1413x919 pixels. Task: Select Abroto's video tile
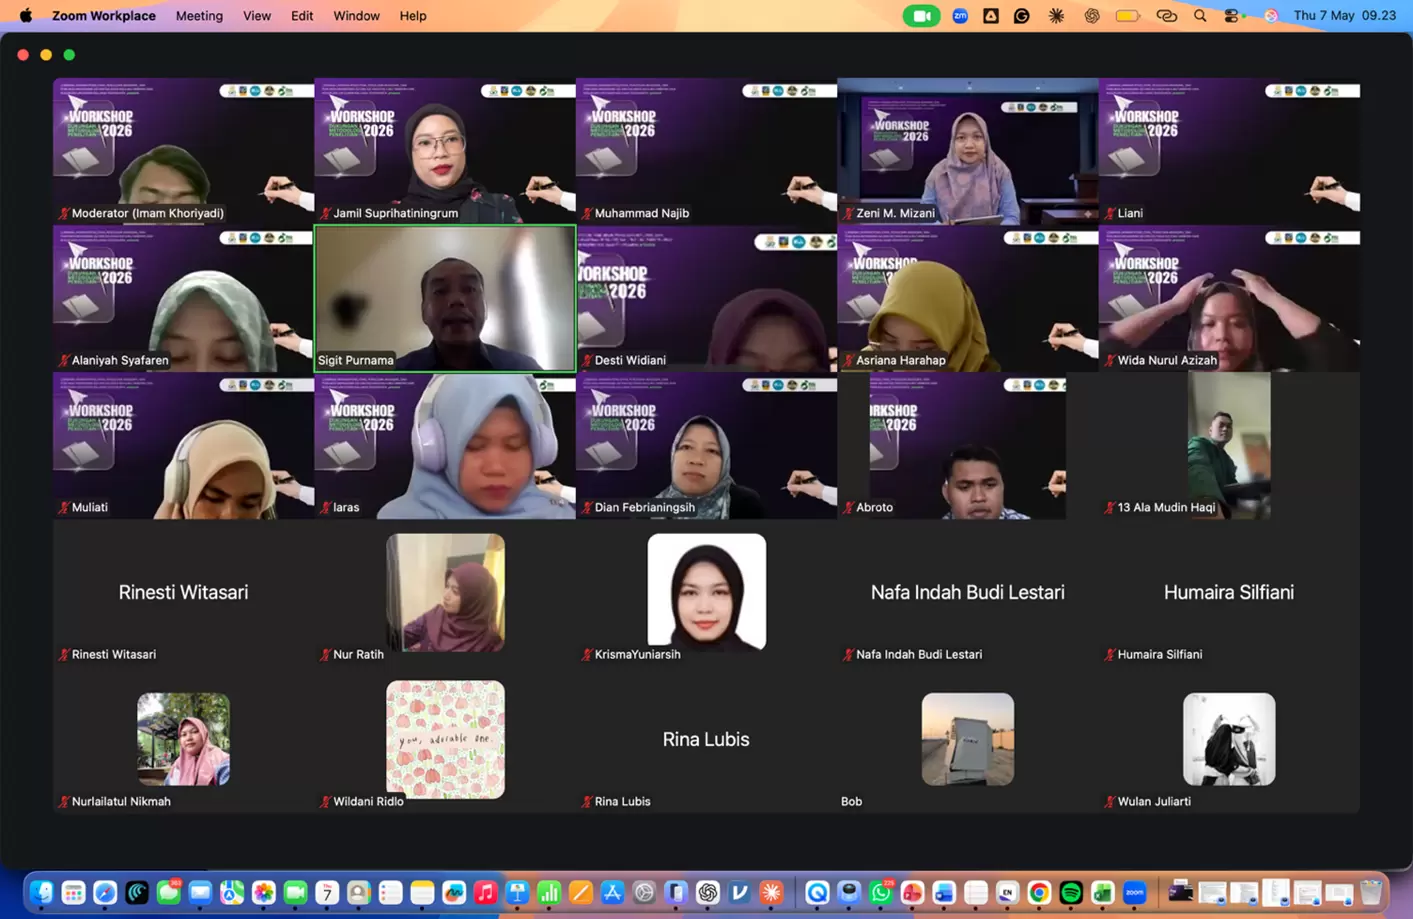[x=968, y=445]
